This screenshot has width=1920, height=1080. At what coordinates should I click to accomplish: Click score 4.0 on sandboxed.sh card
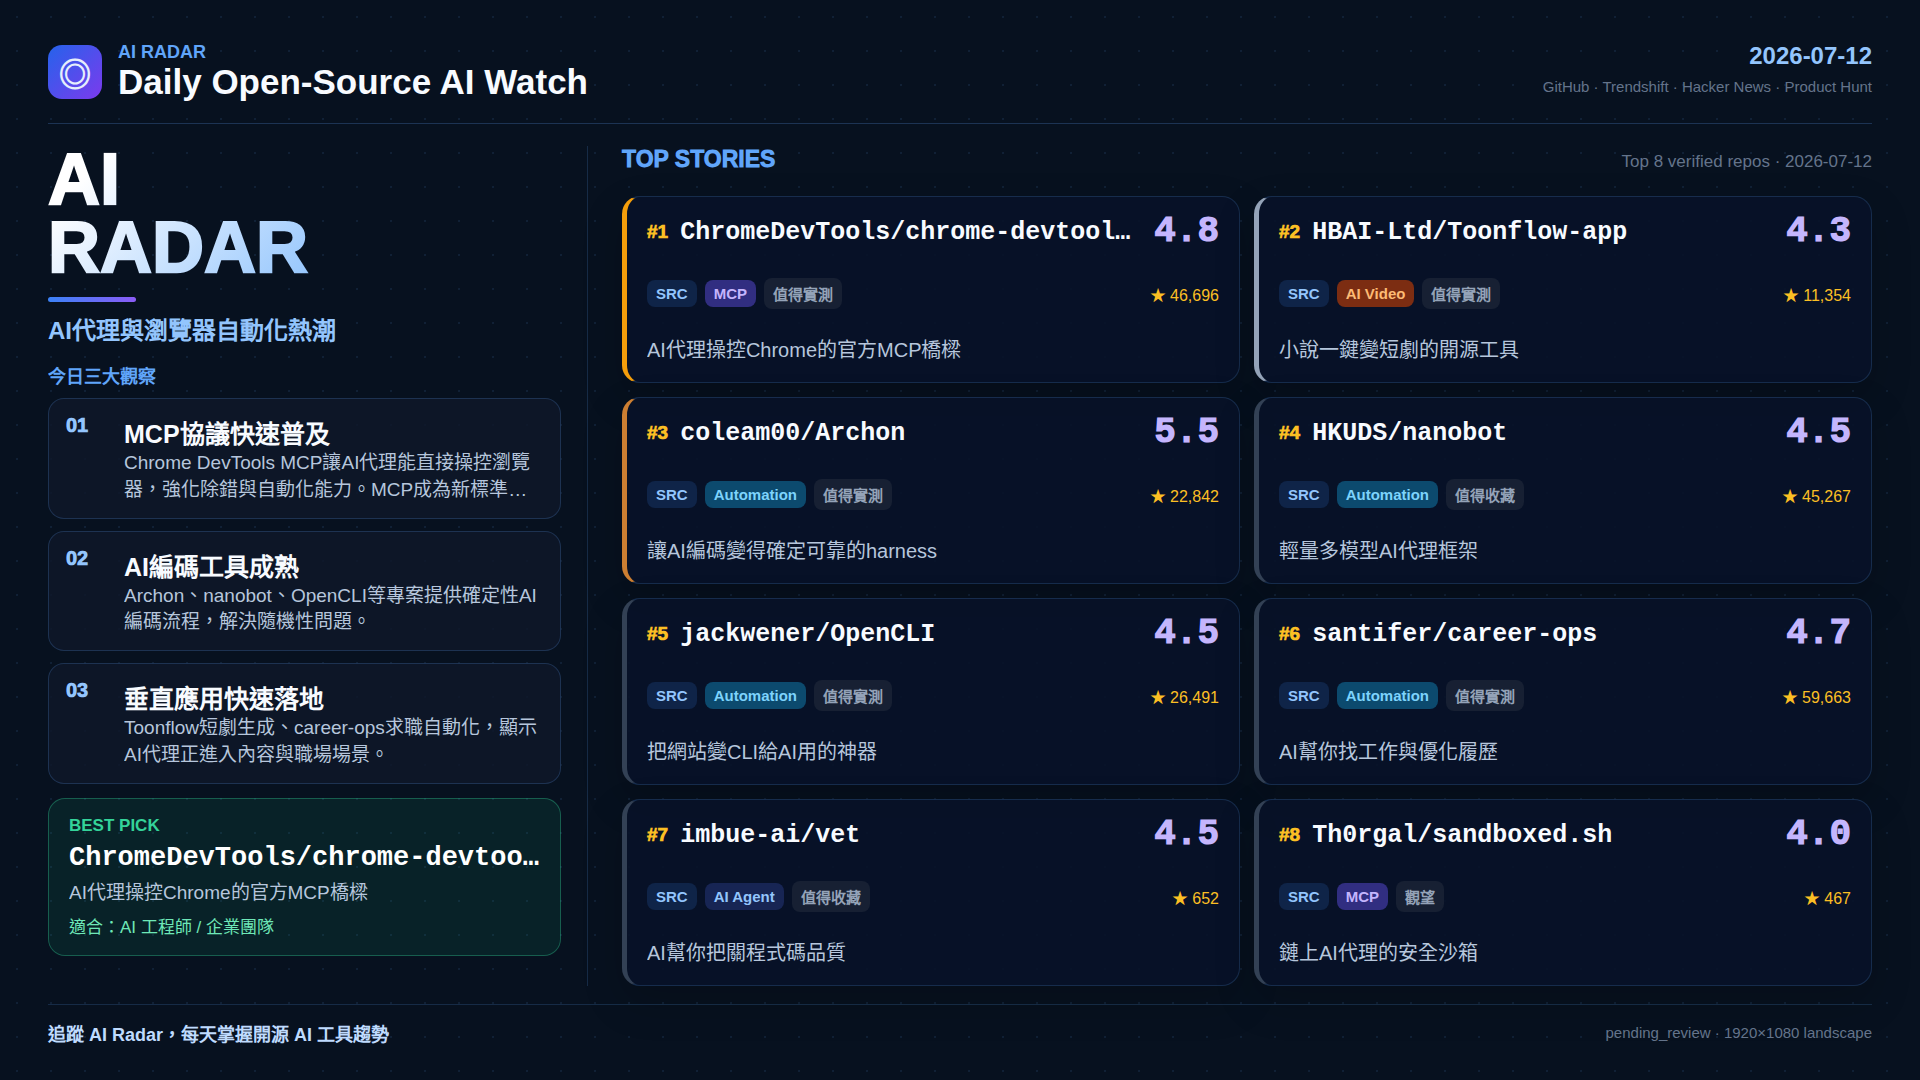[x=1818, y=833]
